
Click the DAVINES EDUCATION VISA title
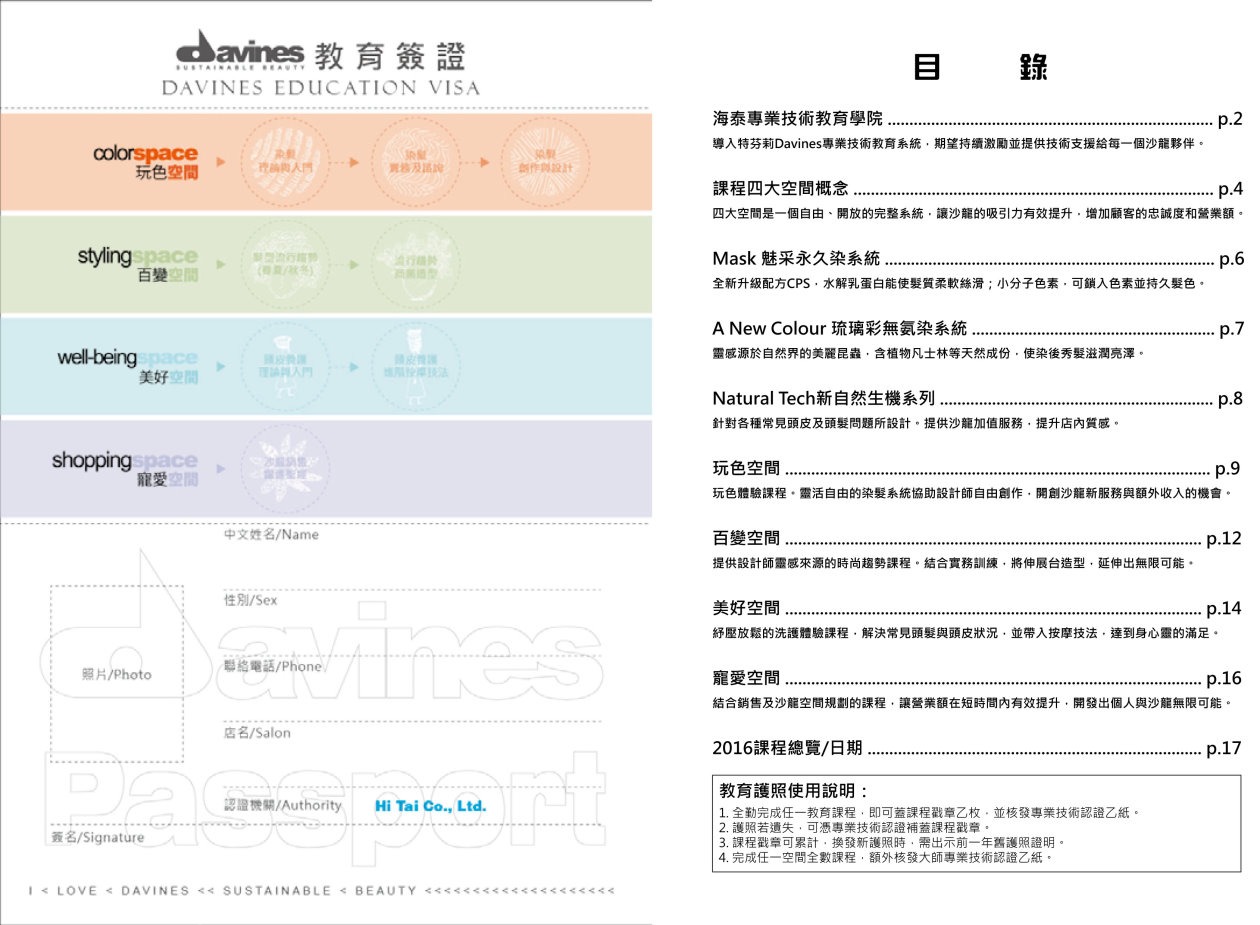pos(321,87)
